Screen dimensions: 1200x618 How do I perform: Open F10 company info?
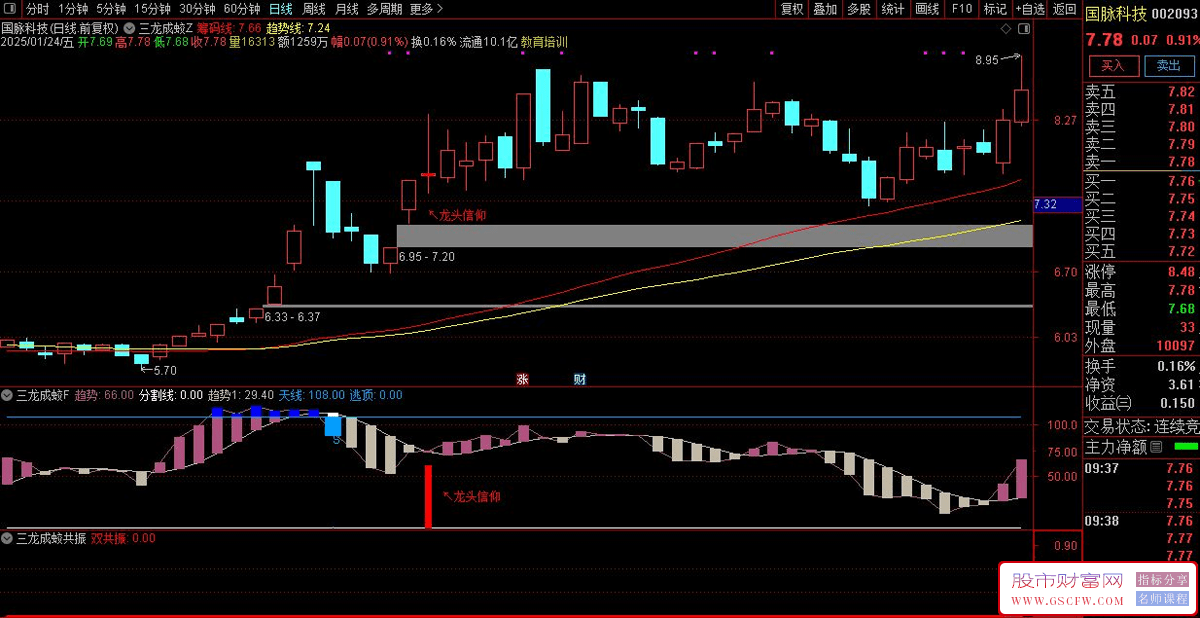961,9
